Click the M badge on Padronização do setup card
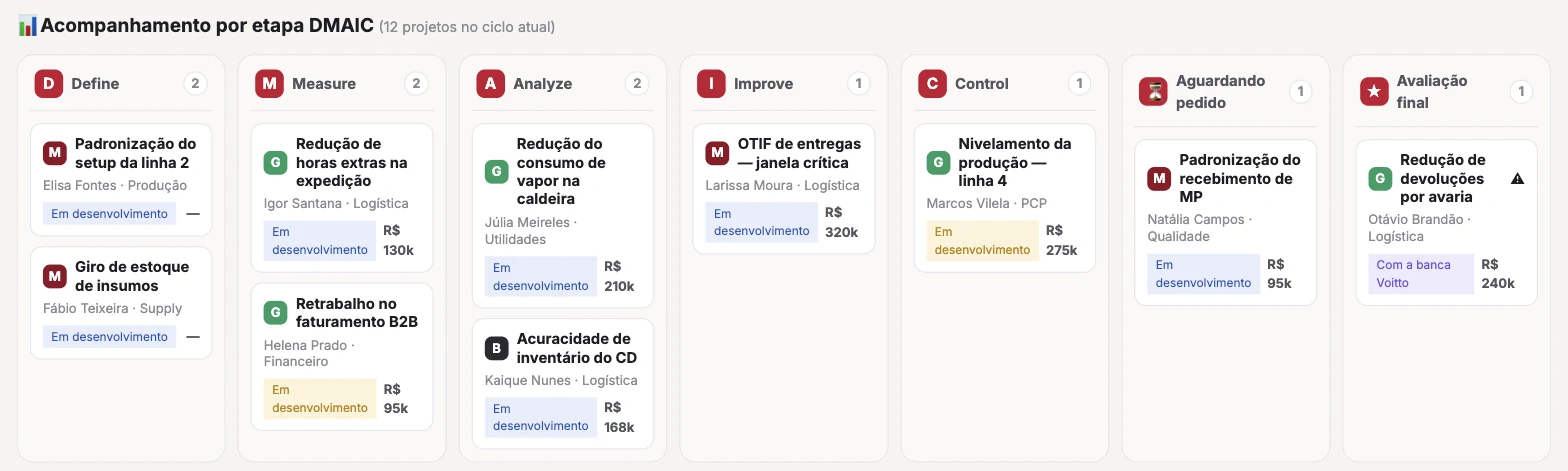This screenshot has width=1568, height=471. point(55,153)
